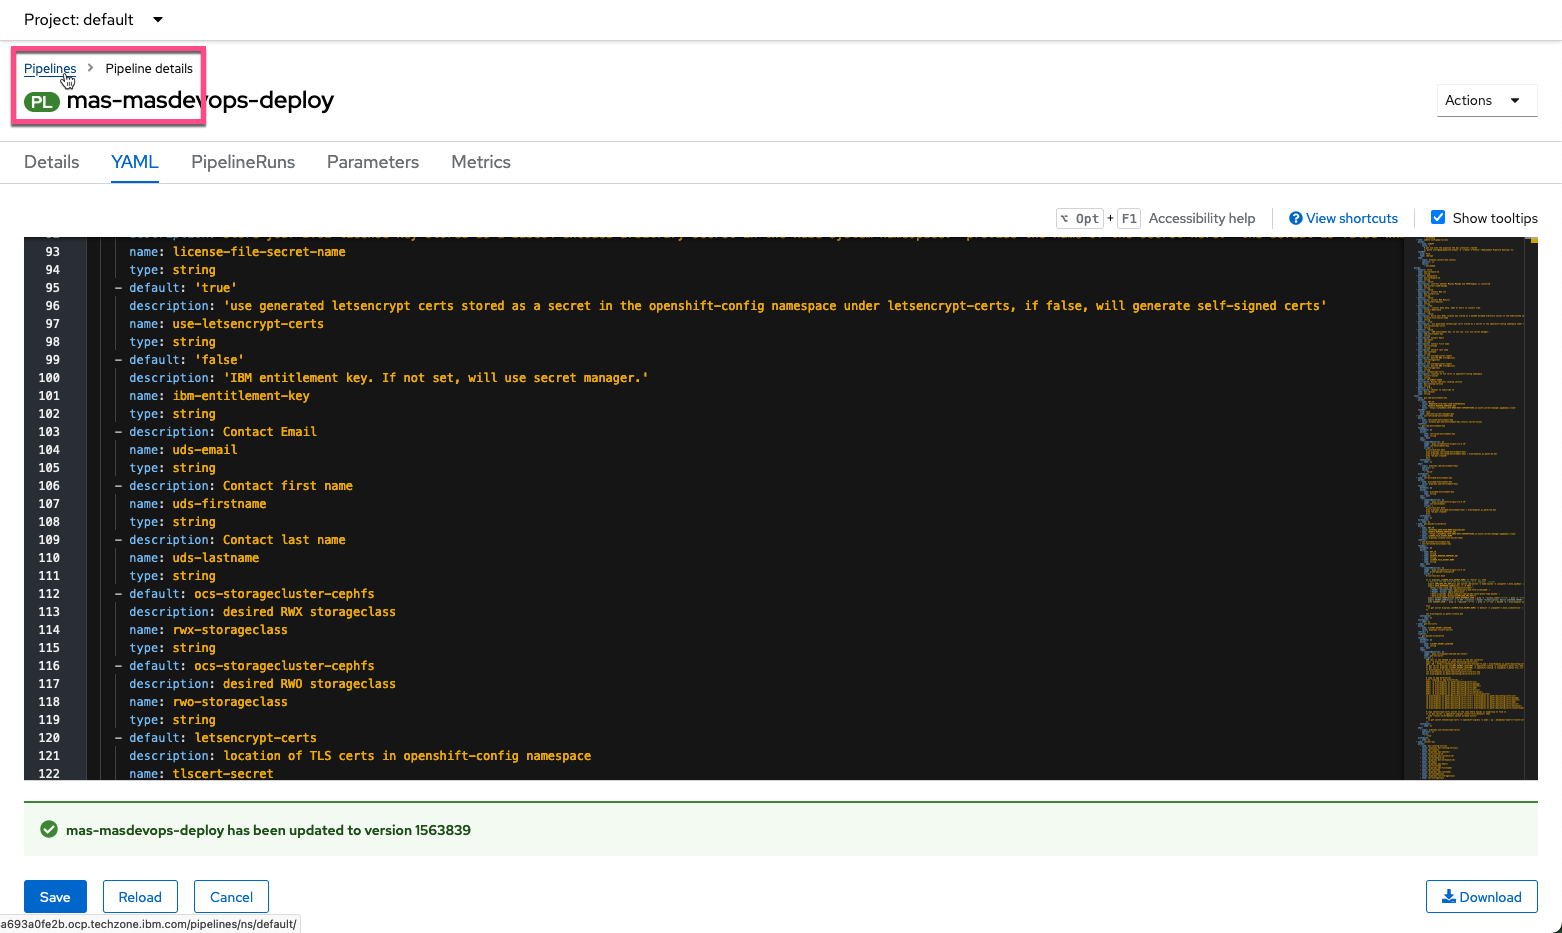Screen dimensions: 1562x933
Task: Click the 'name: license-file-secret-name' line
Action: tap(237, 252)
